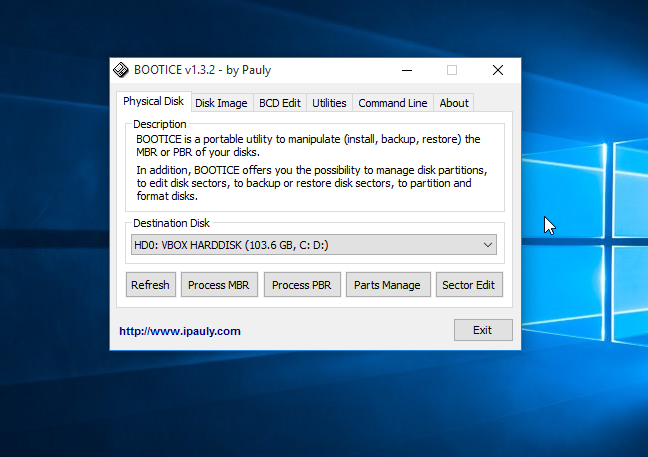Minimize the BOOTICE window
648x457 pixels.
(406, 70)
